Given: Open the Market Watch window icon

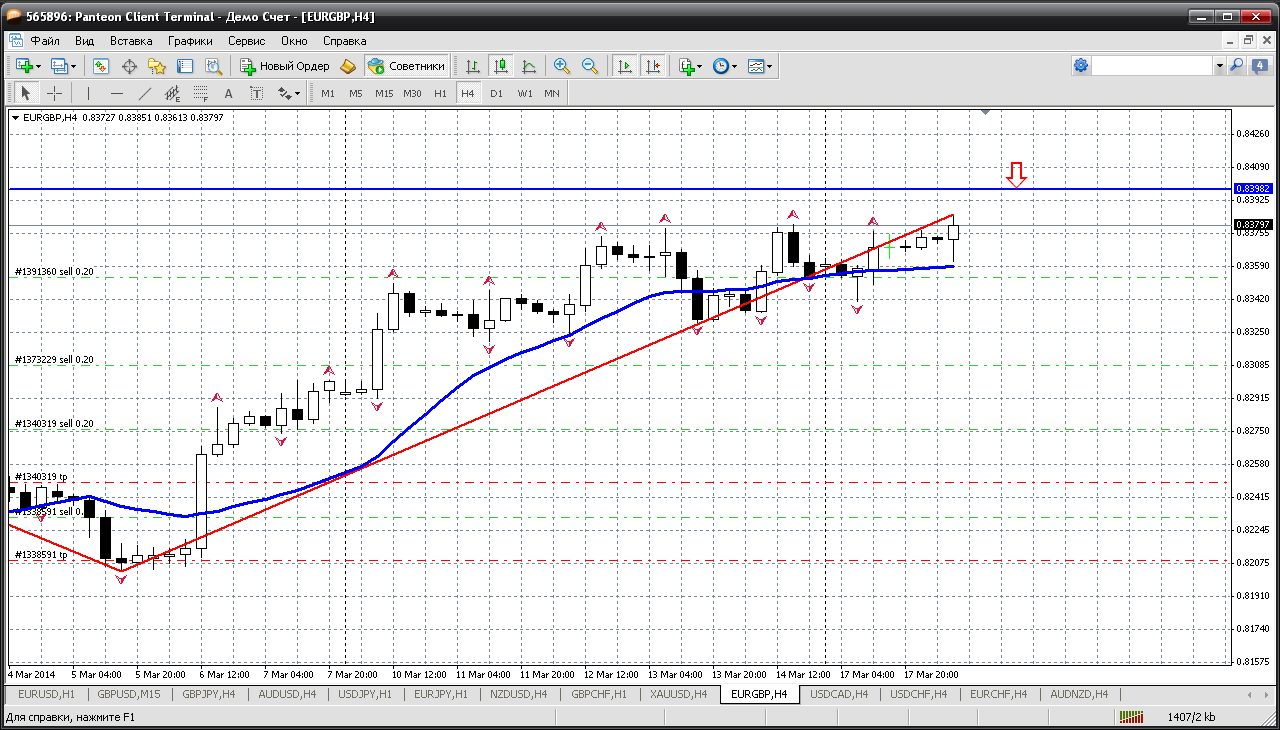Looking at the screenshot, I should (101, 66).
